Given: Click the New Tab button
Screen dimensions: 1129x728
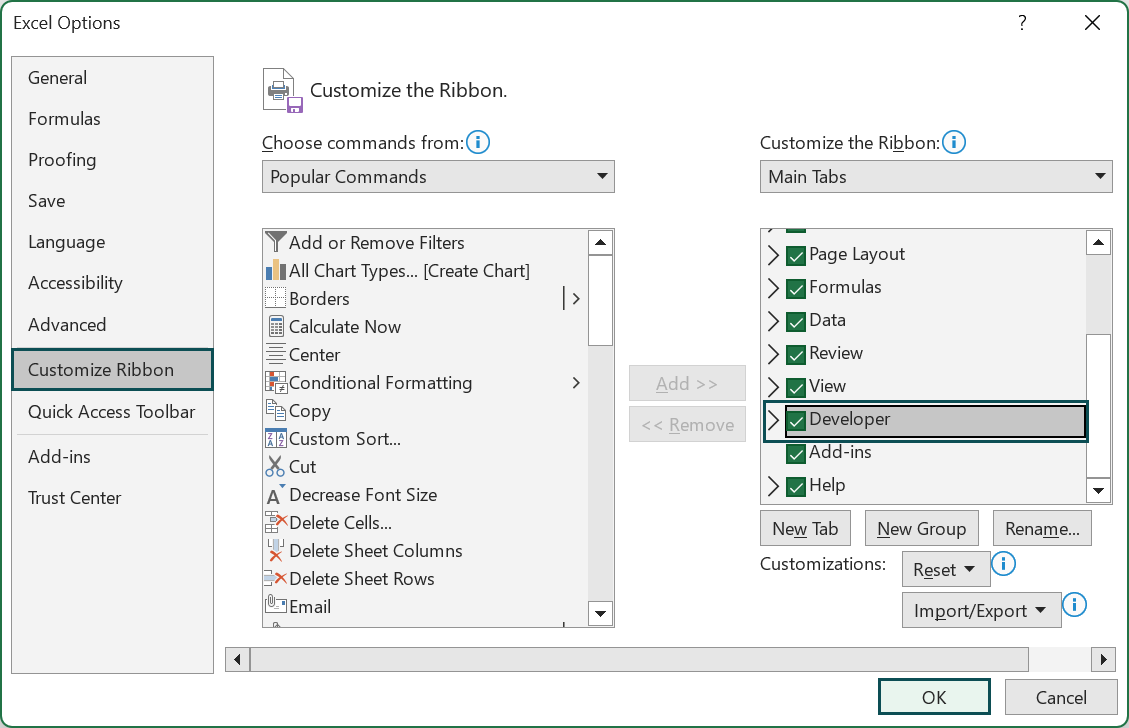Looking at the screenshot, I should (x=805, y=529).
